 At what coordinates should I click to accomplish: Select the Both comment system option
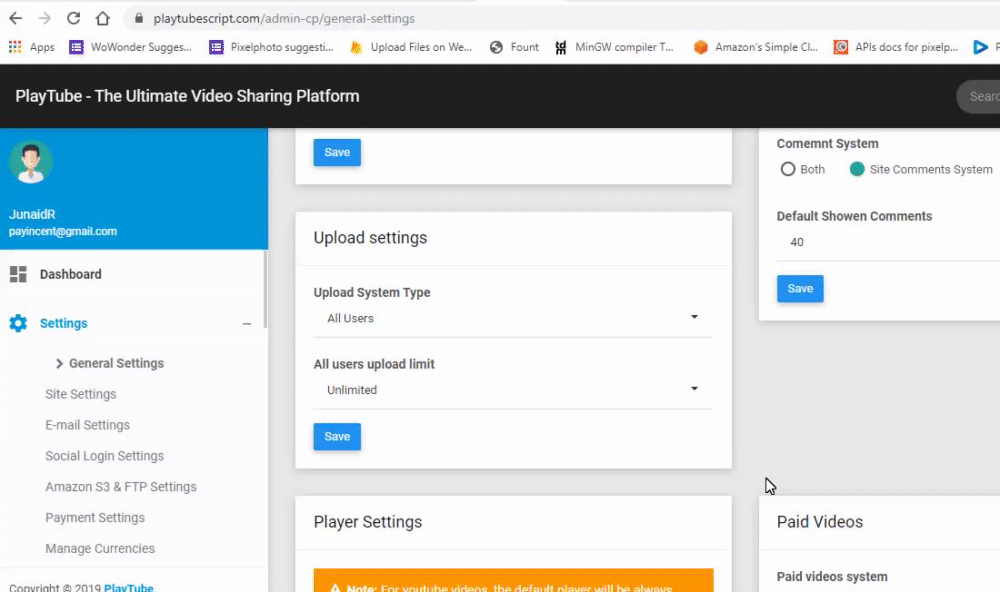(788, 169)
